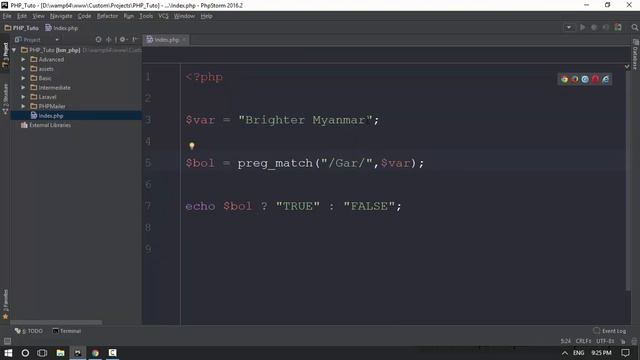Select index.php in the project tree
The height and width of the screenshot is (360, 640).
click(x=76, y=116)
